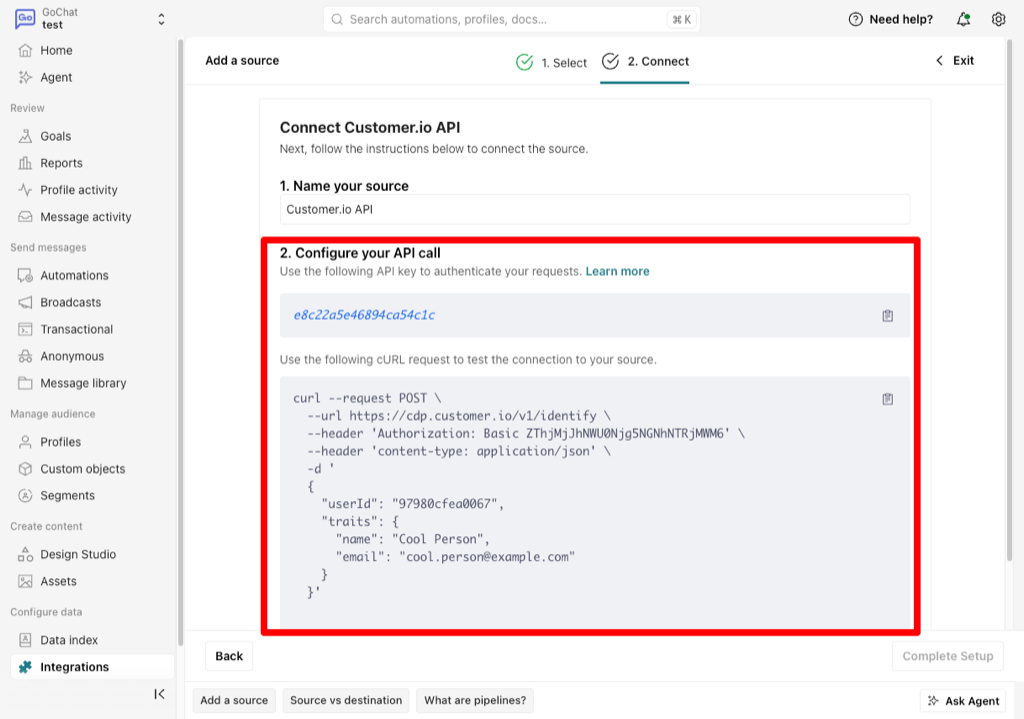This screenshot has width=1024, height=719.
Task: Click the Home house icon
Action: (25, 50)
